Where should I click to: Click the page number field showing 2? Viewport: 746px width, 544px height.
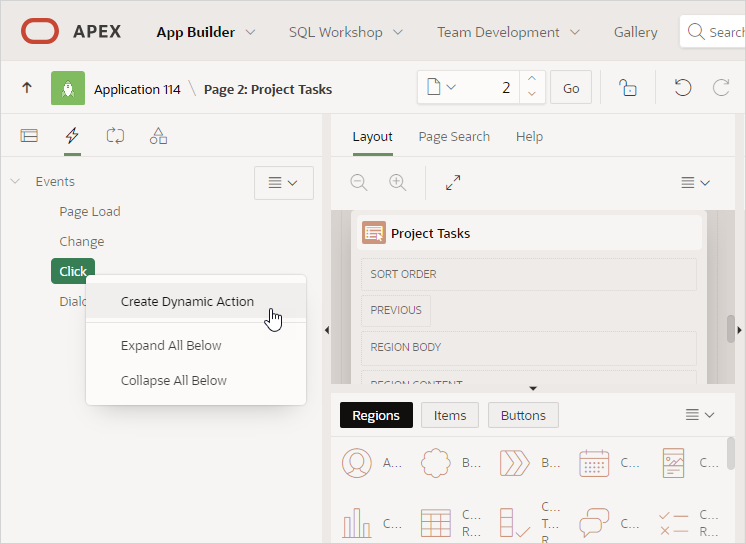(x=492, y=88)
